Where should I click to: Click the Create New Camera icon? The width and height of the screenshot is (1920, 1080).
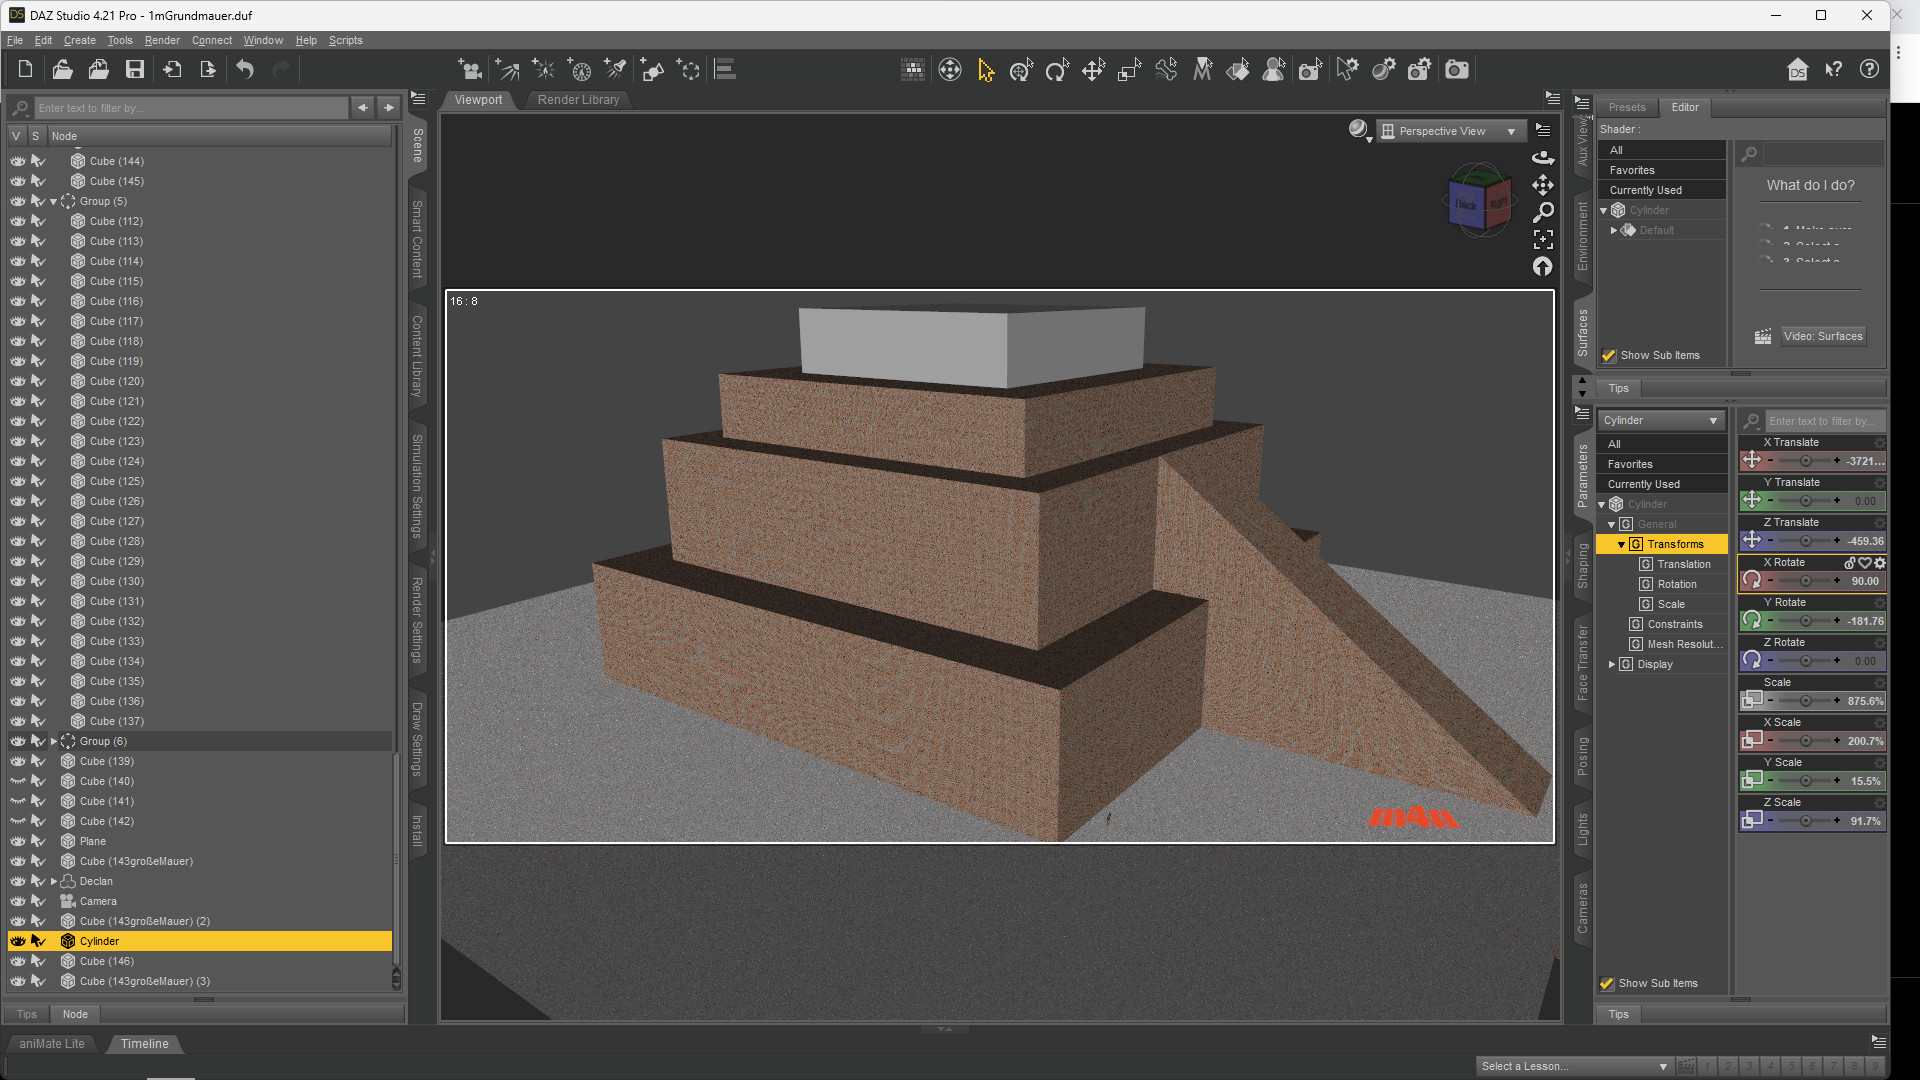point(470,69)
